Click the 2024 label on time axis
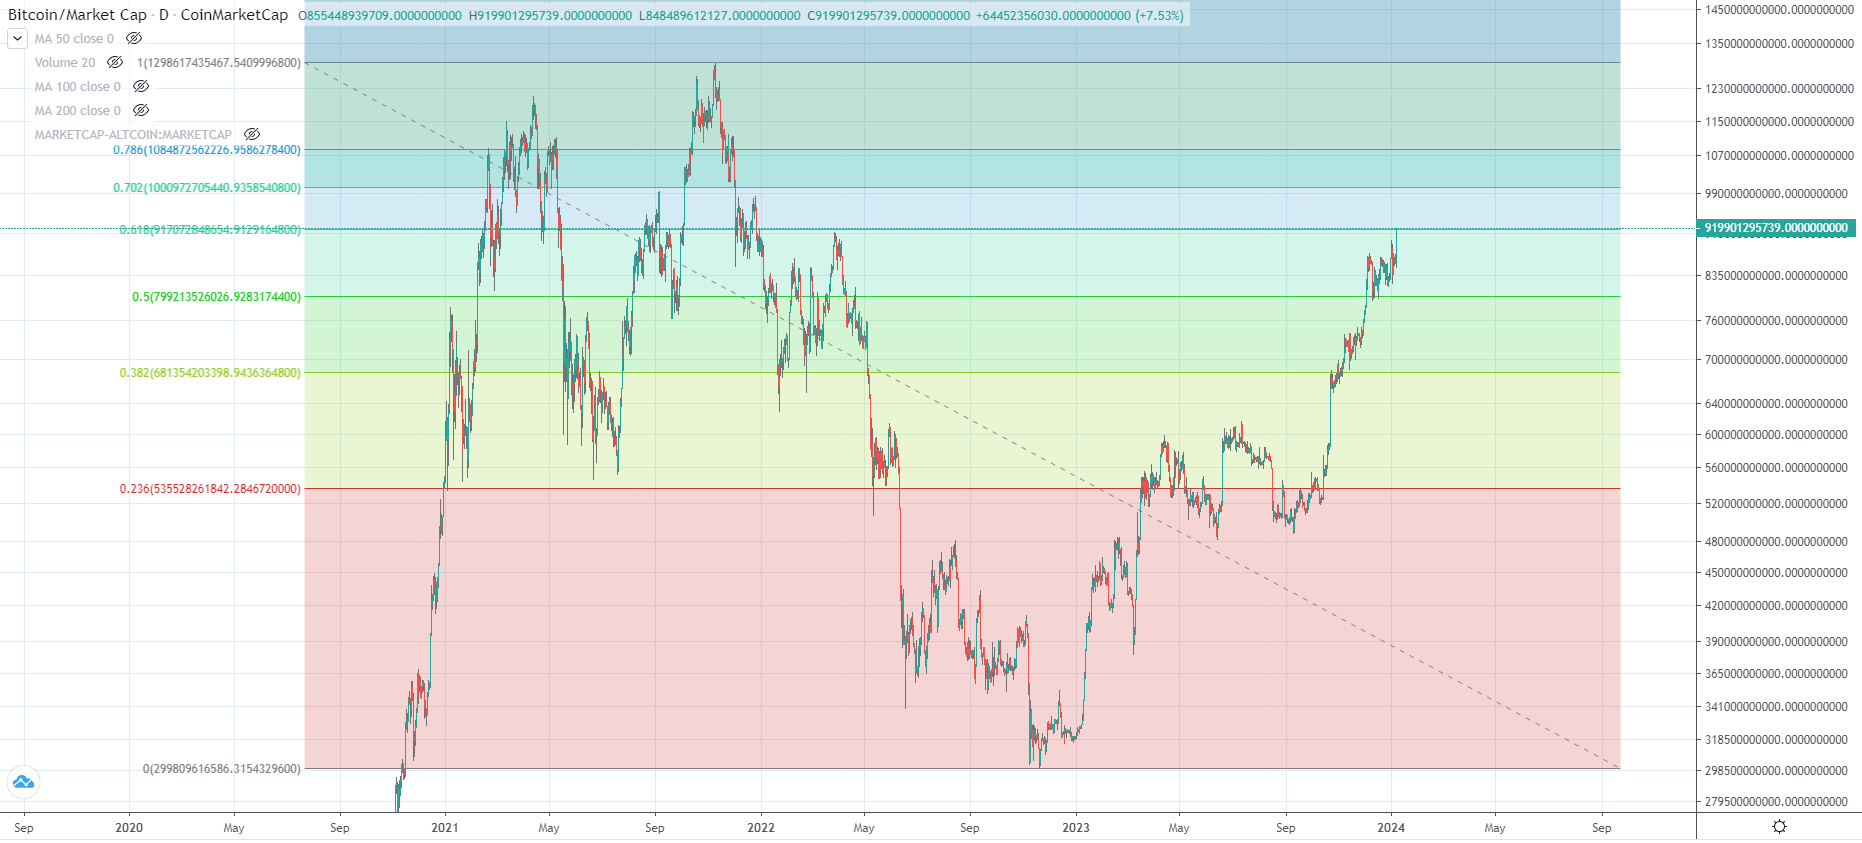 pos(1391,827)
